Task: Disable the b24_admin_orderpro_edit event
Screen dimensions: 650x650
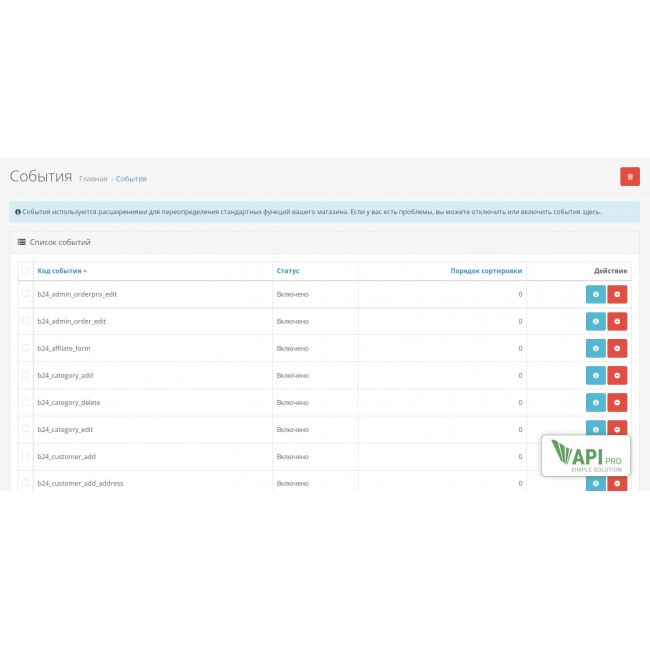Action: 618,294
